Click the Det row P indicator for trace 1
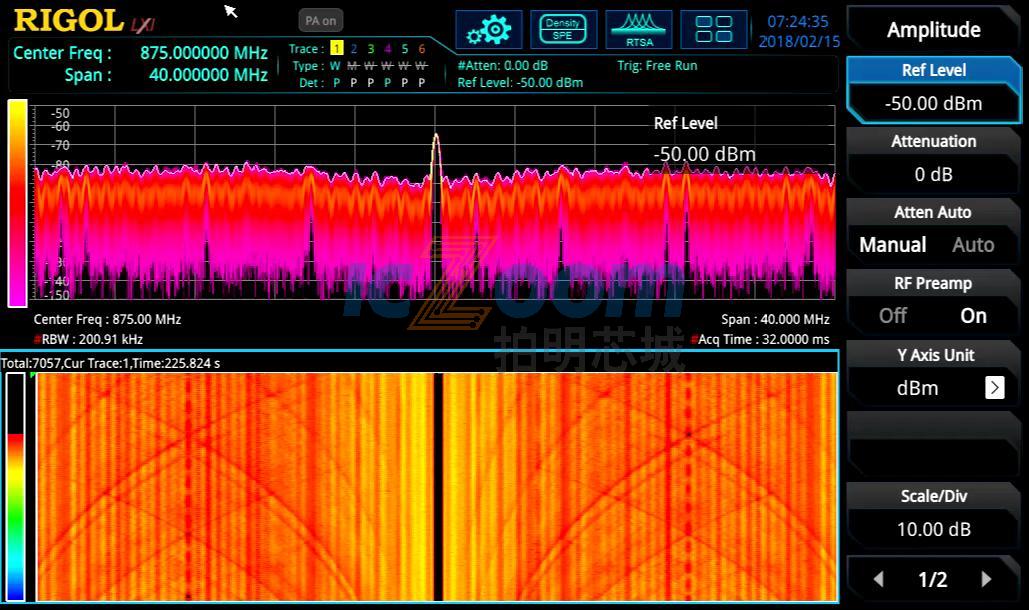This screenshot has height=610, width=1029. tap(337, 83)
